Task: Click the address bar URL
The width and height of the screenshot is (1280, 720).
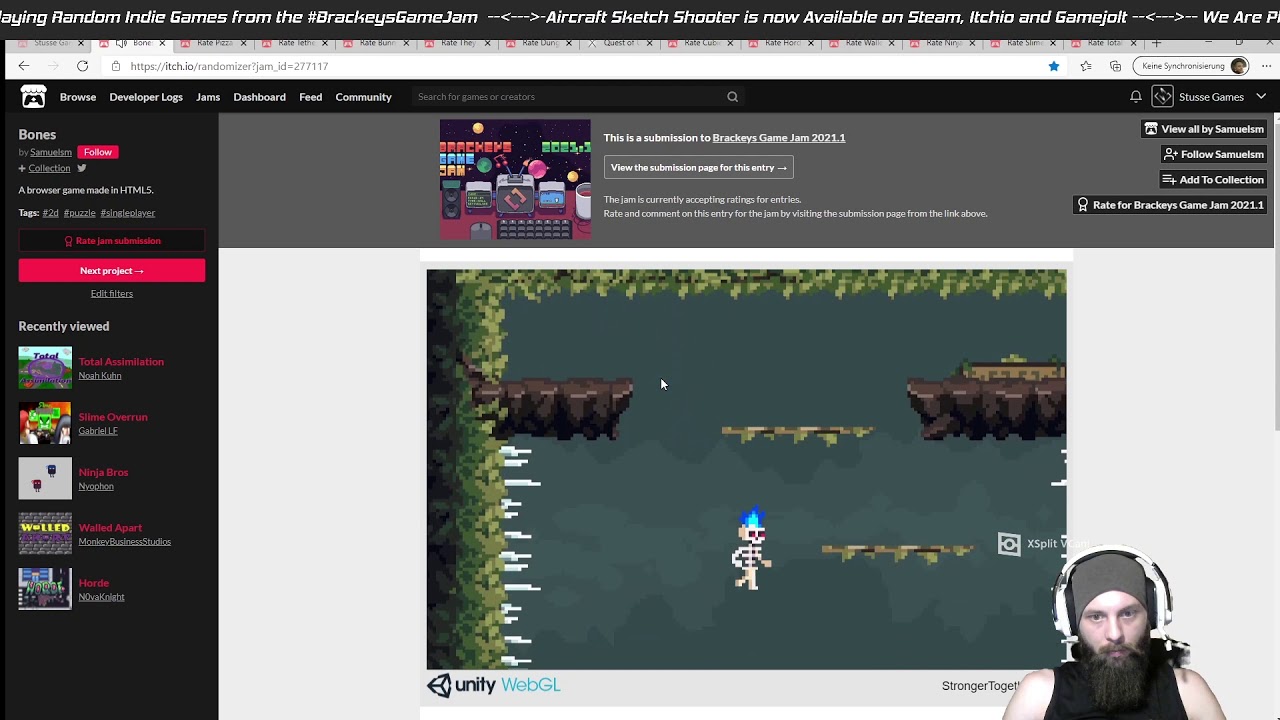Action: (x=229, y=66)
